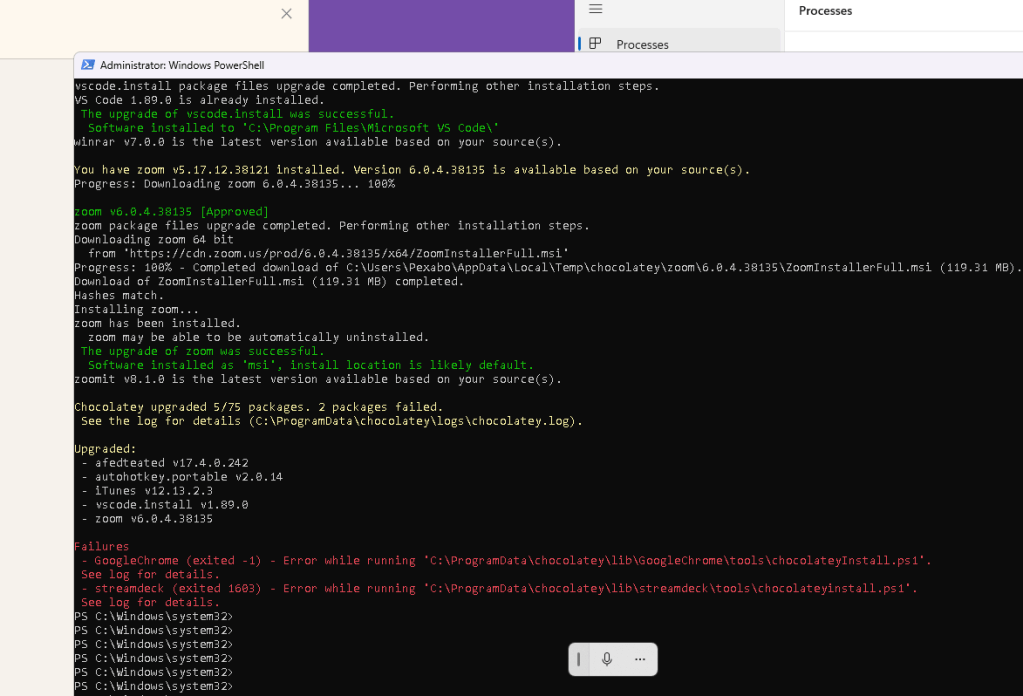Screen dimensions: 1023x696
Task: Click the 'Software installed to' VS Code path line
Action: pos(293,128)
